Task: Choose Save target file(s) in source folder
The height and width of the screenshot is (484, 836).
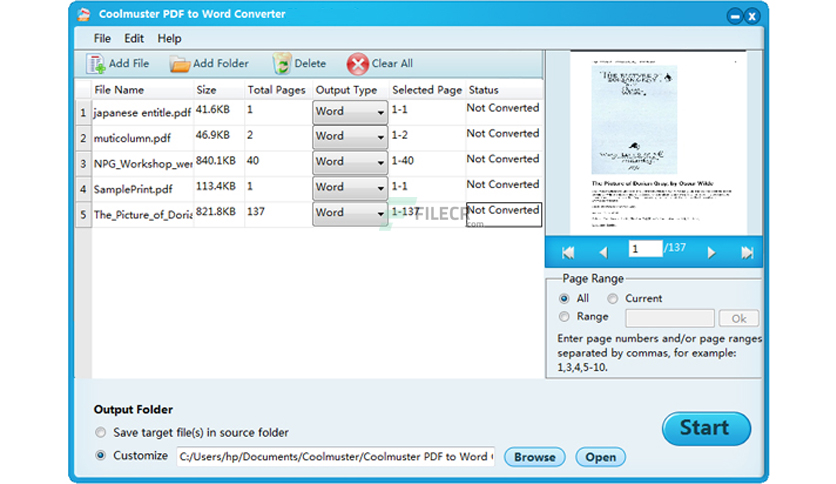Action: [100, 432]
